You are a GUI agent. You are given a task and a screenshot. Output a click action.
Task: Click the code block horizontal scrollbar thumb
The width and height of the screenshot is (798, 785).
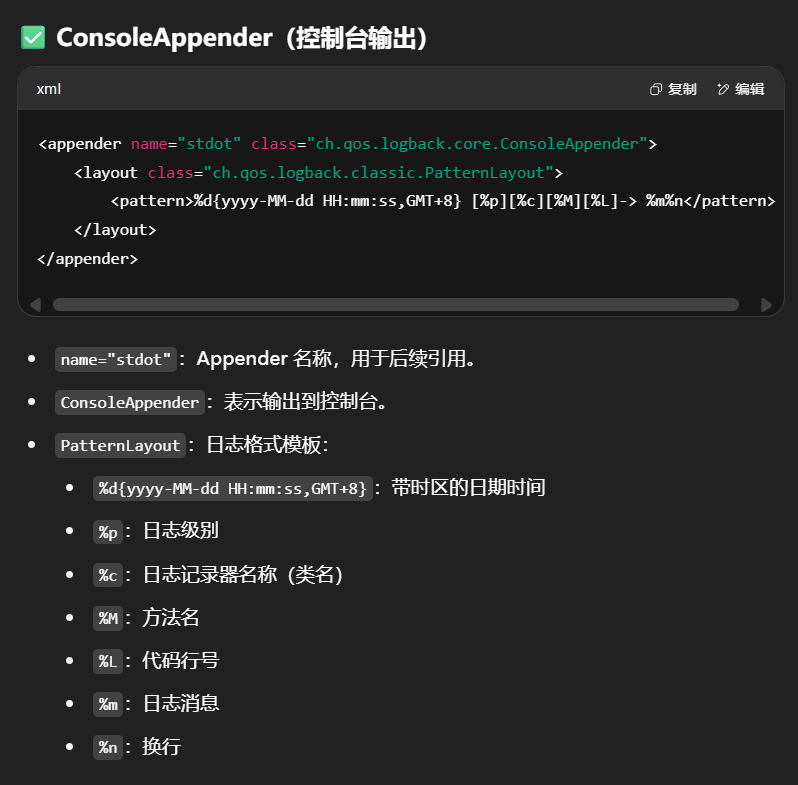click(395, 304)
